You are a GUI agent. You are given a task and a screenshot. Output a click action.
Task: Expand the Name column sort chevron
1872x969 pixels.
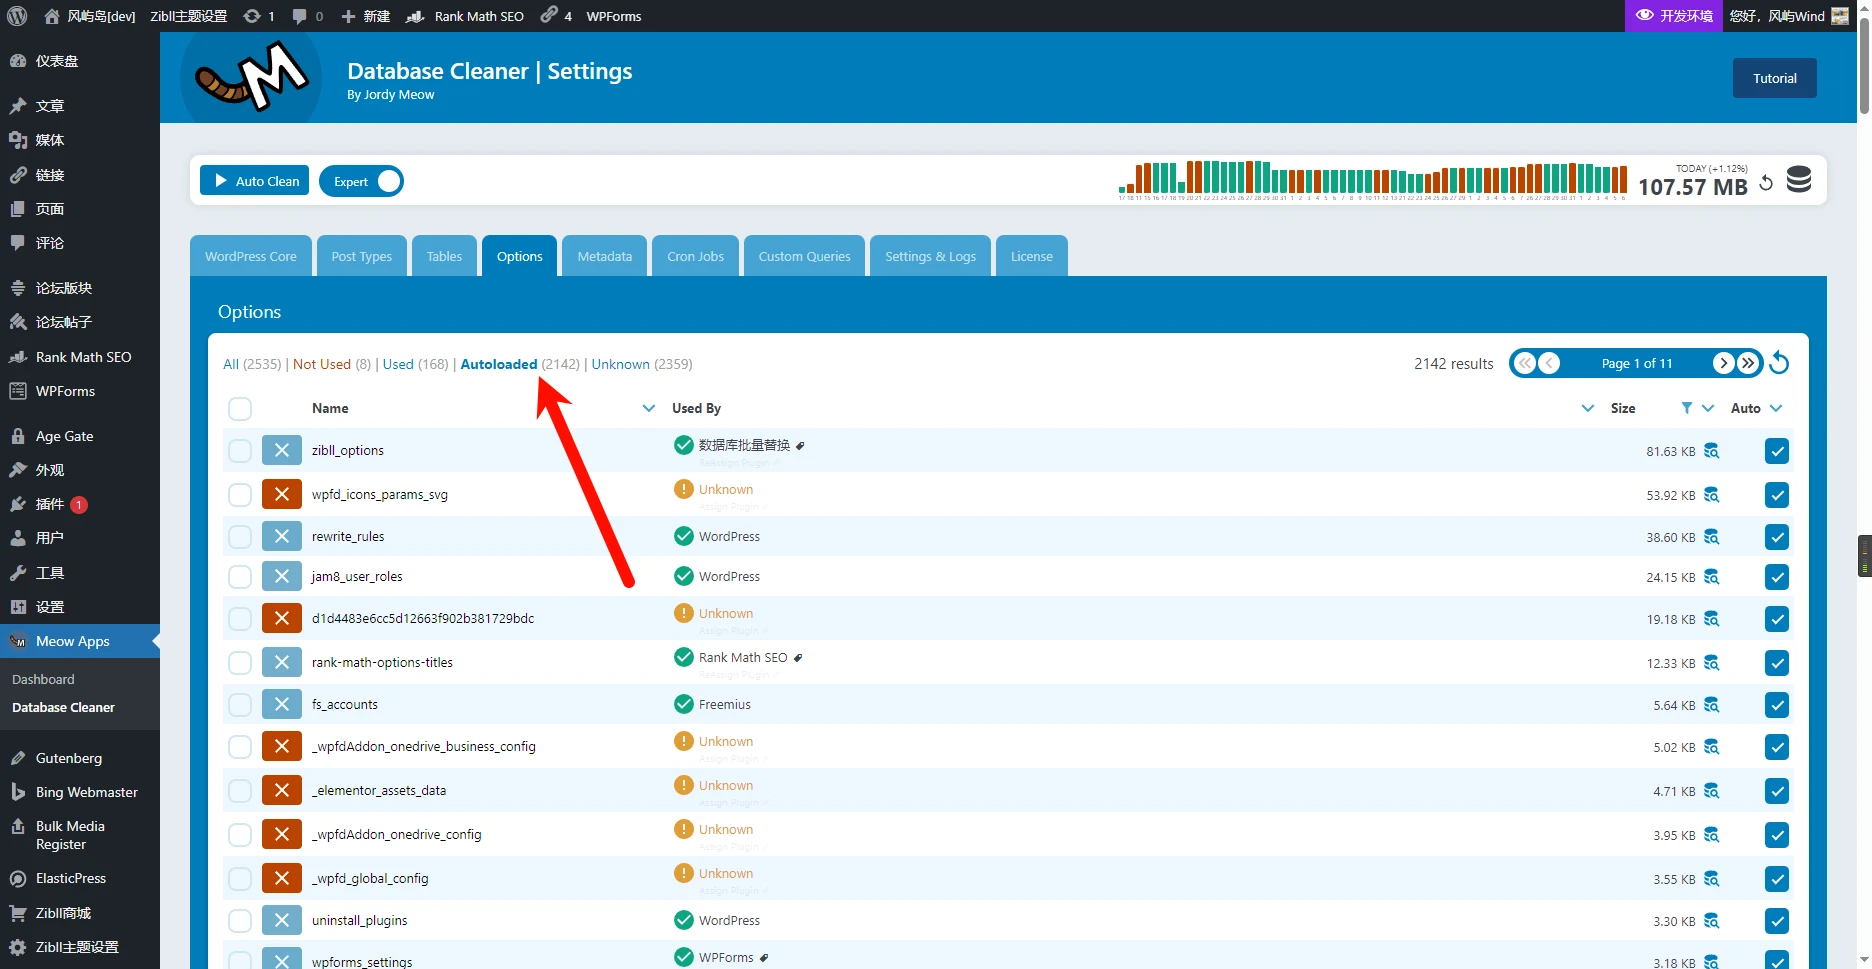[649, 408]
